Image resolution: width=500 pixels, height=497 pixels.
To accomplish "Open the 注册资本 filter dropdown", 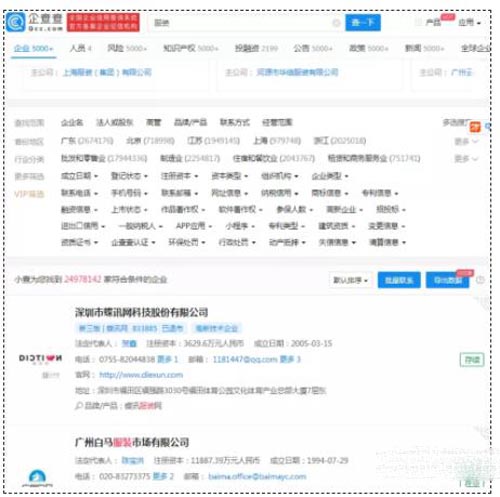I will click(179, 176).
